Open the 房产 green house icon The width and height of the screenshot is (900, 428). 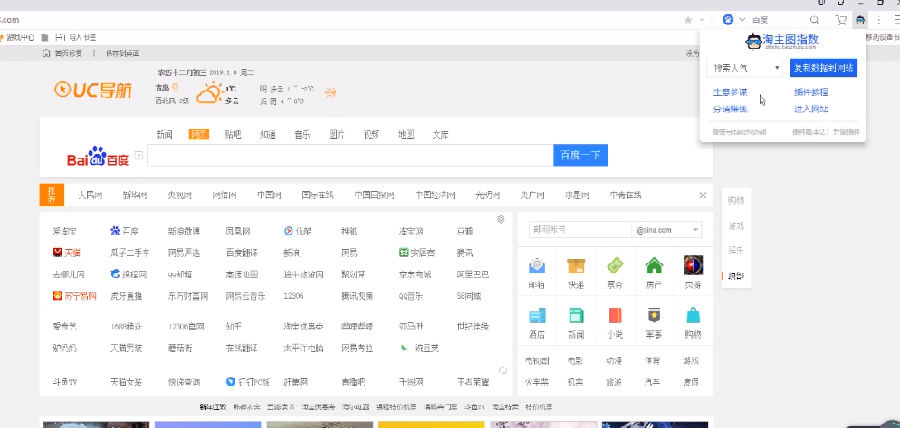654,265
